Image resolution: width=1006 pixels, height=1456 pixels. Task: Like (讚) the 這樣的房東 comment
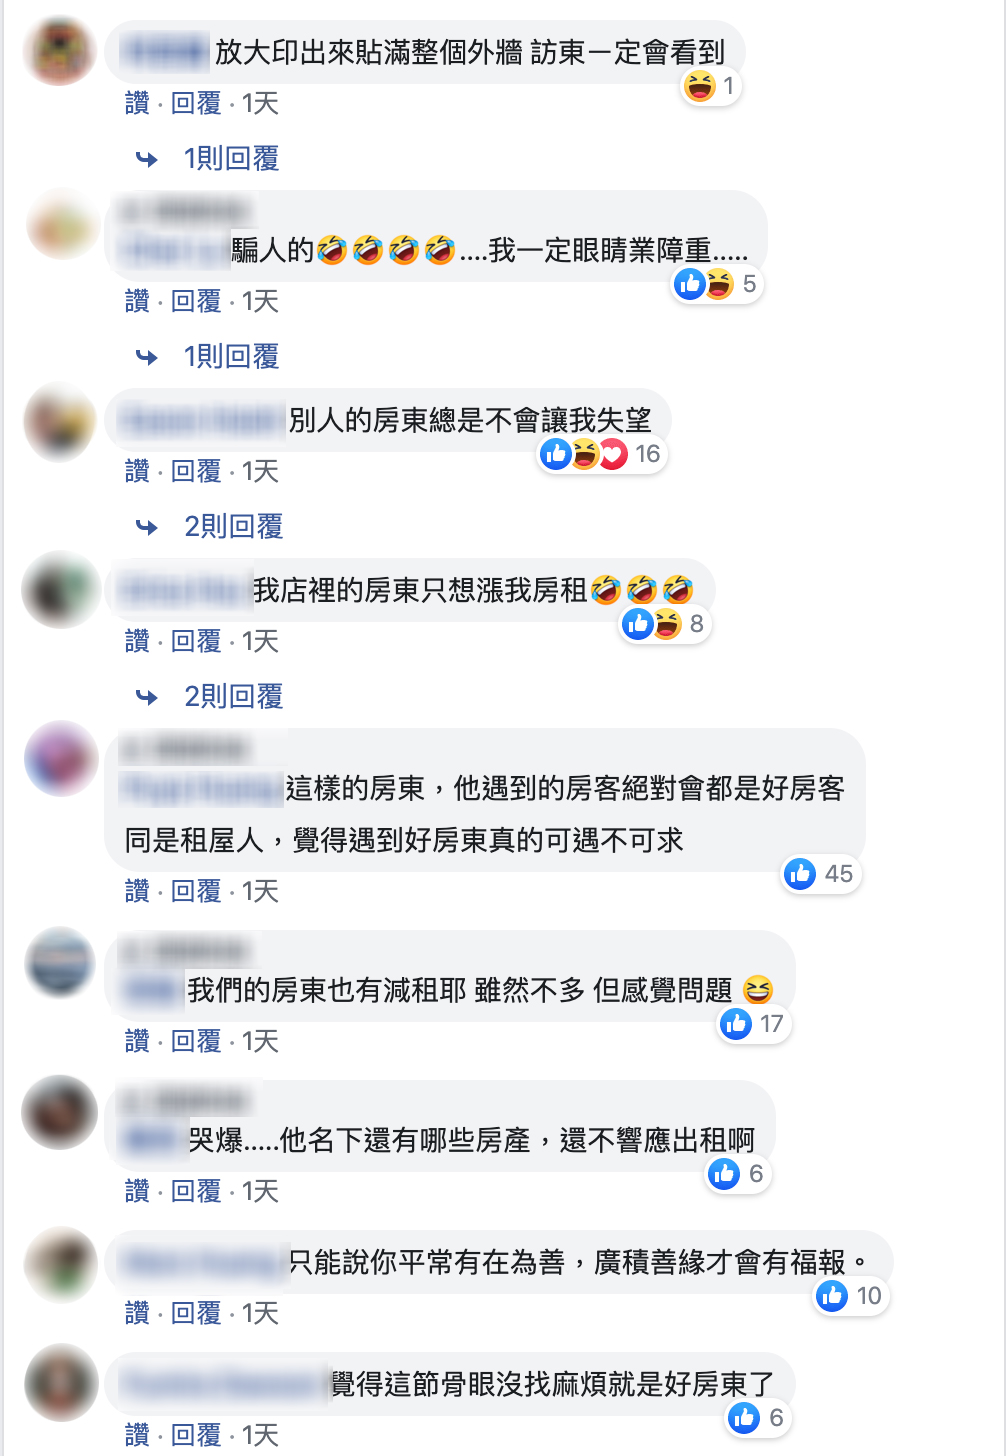click(137, 891)
